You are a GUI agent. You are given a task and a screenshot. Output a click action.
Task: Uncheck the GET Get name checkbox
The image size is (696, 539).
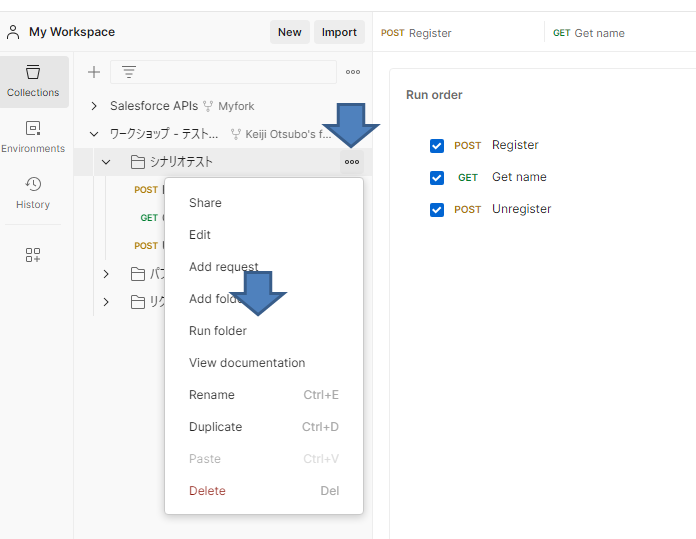click(436, 178)
